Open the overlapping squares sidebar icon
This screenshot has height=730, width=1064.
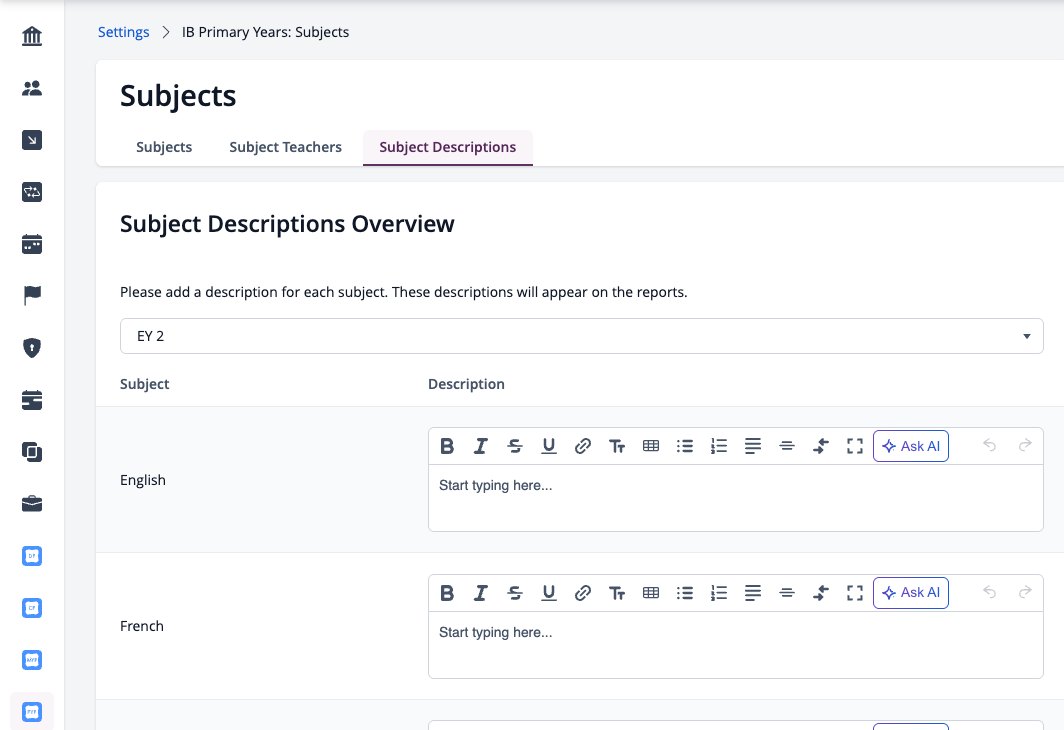(32, 452)
